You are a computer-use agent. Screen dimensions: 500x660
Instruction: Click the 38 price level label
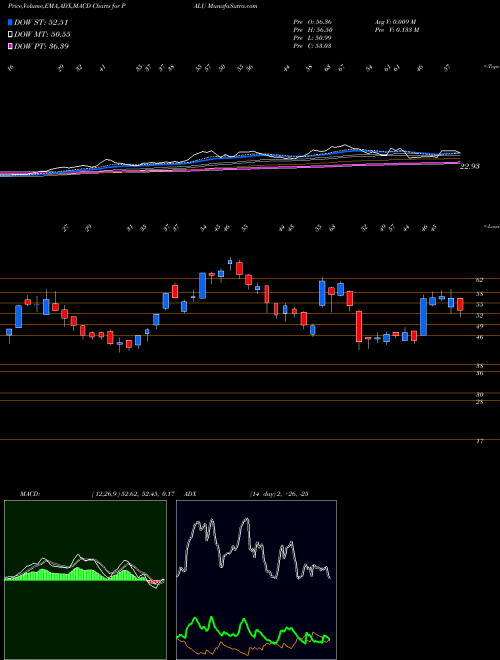pos(480,366)
